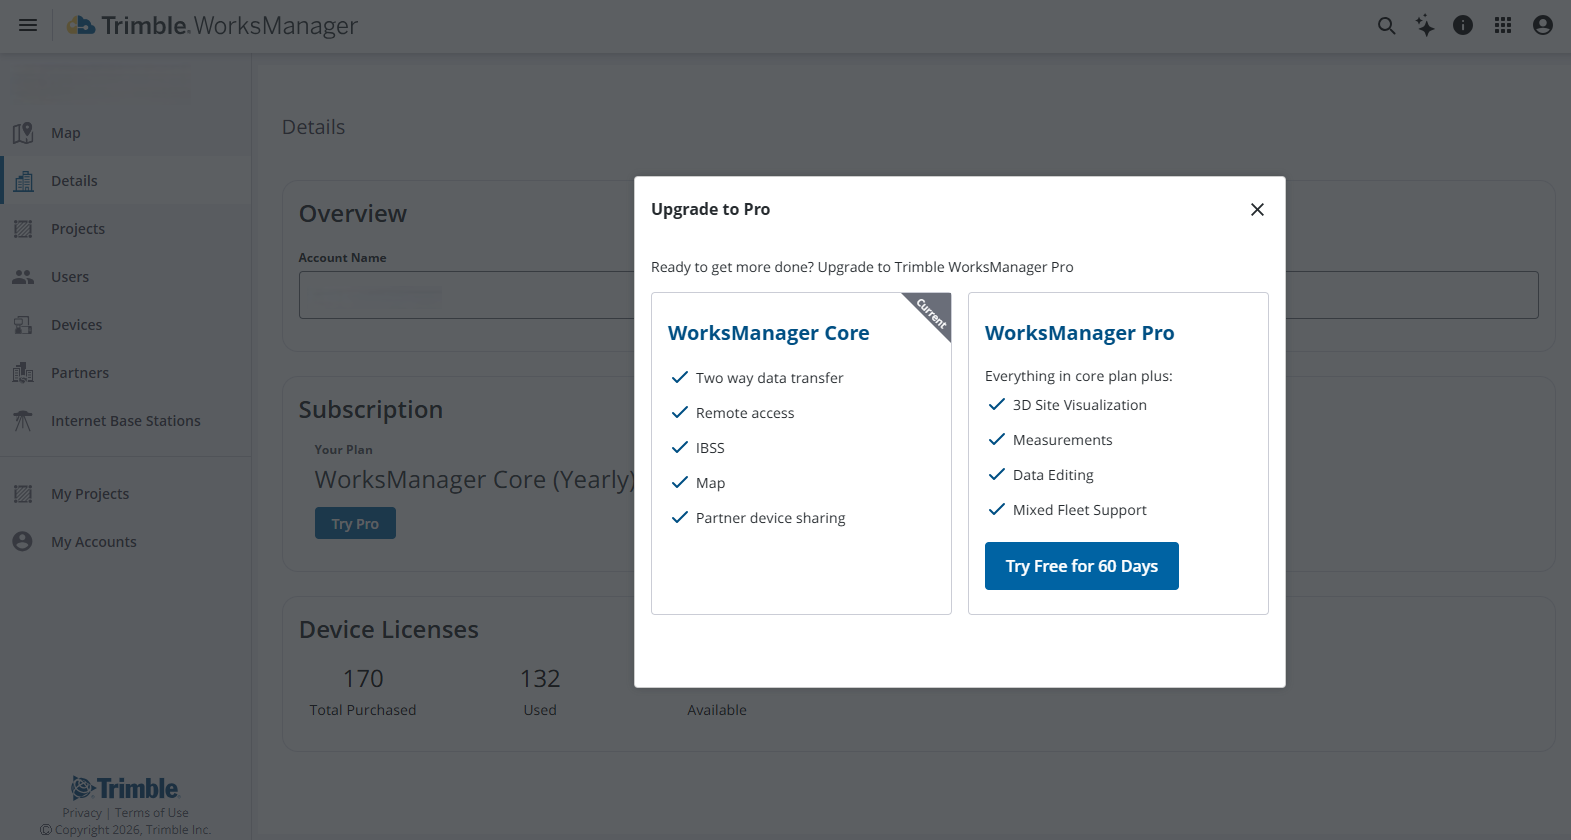The image size is (1571, 840).
Task: Close the Upgrade to Pro dialog
Action: 1257,209
